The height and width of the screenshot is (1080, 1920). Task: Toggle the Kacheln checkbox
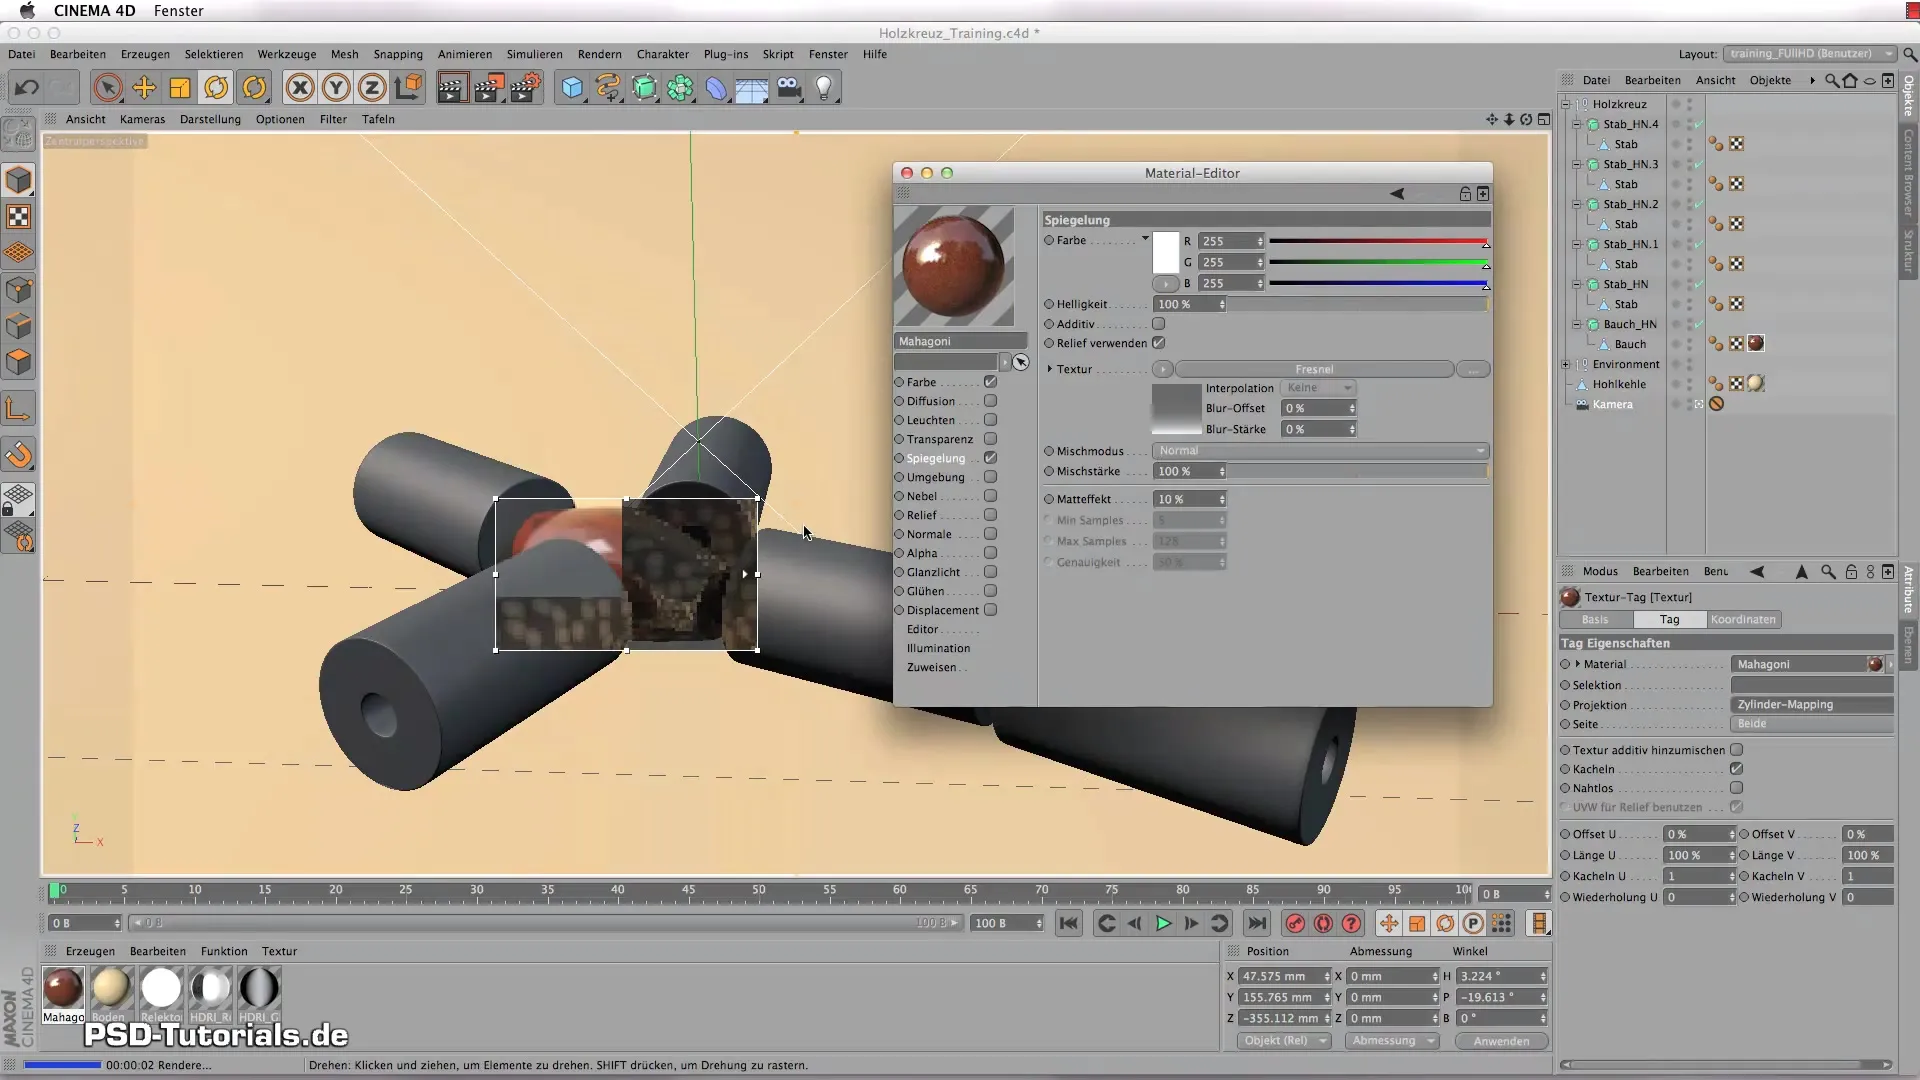point(1736,769)
